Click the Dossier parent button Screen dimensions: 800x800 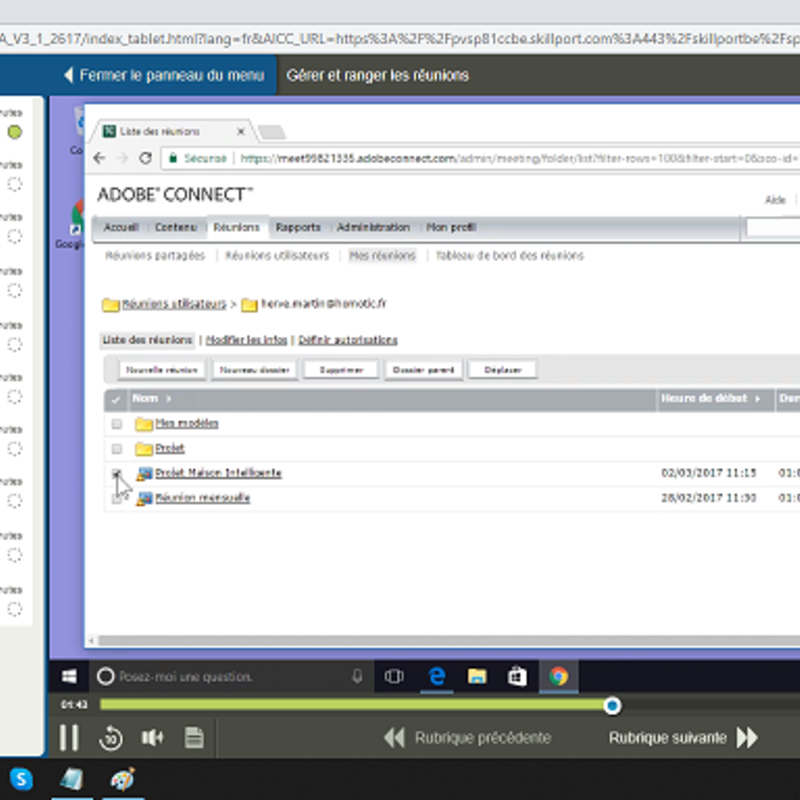pyautogui.click(x=423, y=370)
